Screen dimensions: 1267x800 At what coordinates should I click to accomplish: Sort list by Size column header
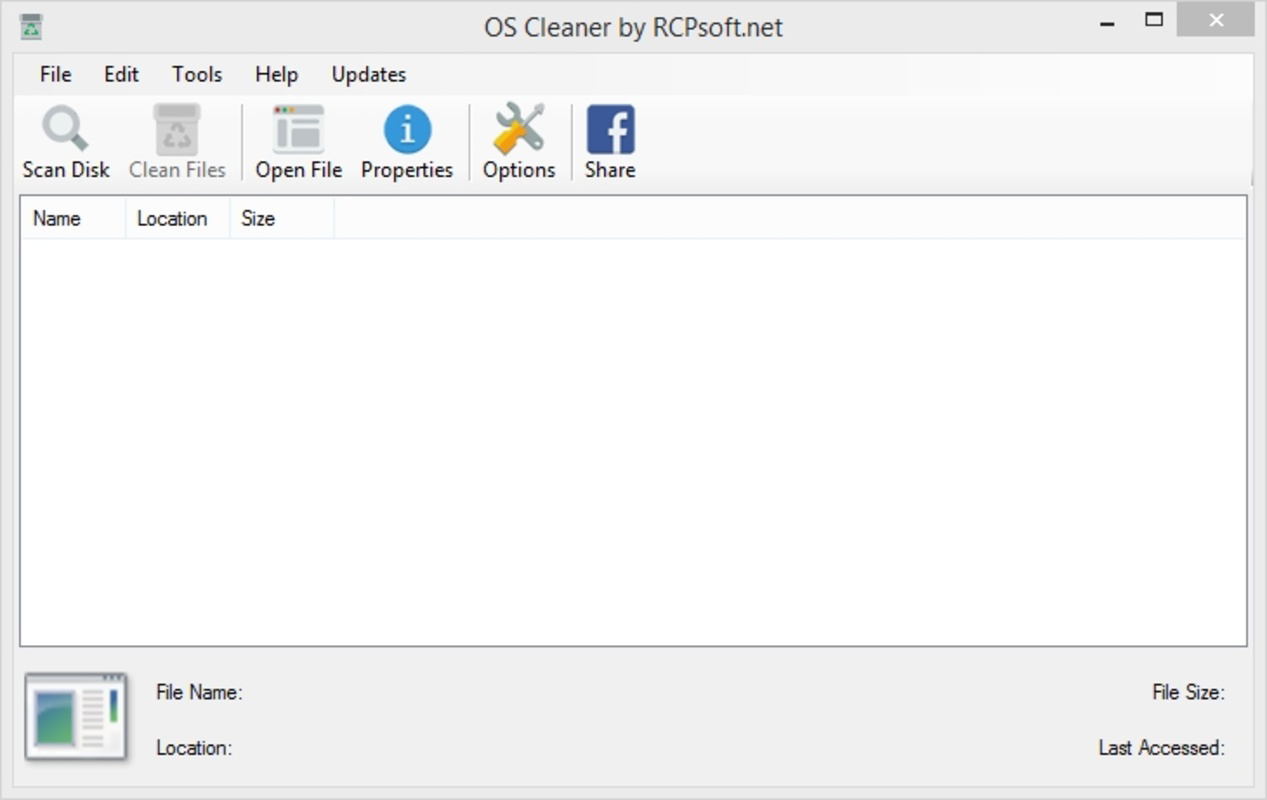click(282, 218)
